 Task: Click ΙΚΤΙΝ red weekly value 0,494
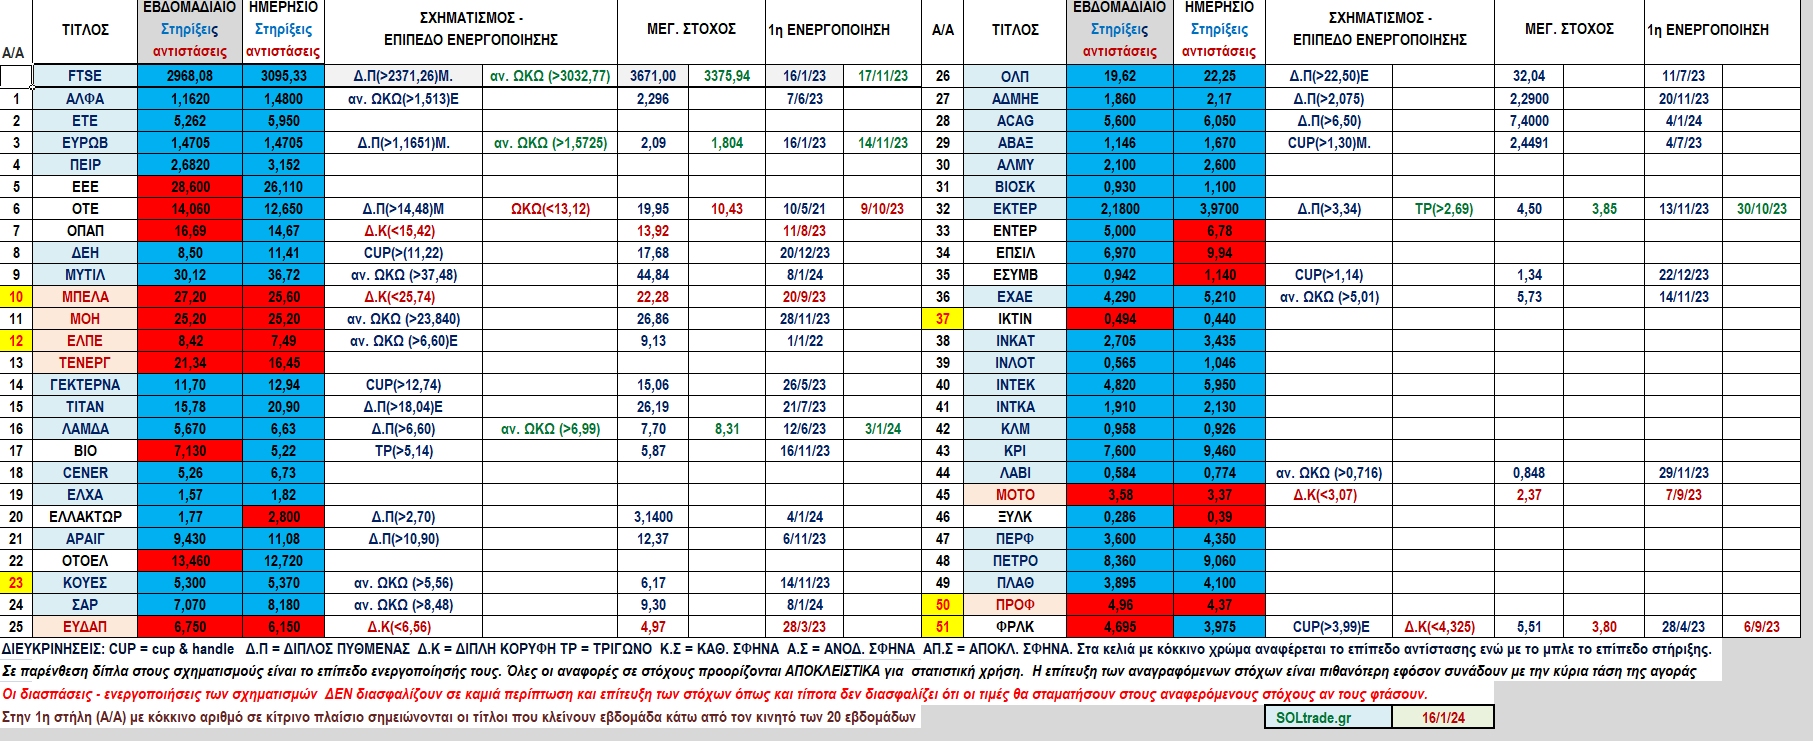(x=1120, y=319)
